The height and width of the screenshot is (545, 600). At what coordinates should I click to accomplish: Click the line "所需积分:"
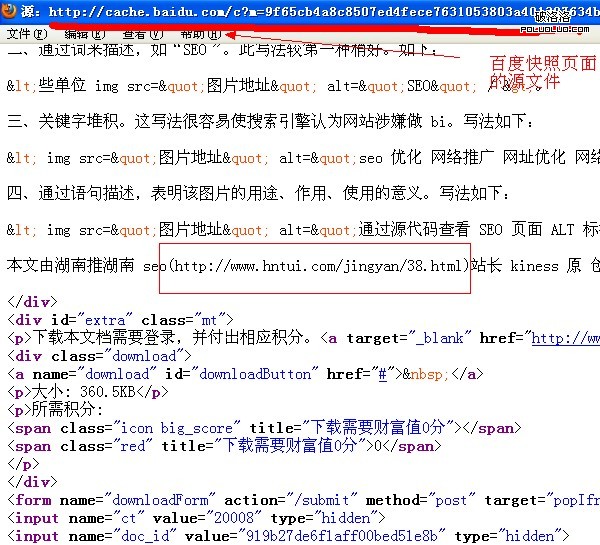point(55,410)
